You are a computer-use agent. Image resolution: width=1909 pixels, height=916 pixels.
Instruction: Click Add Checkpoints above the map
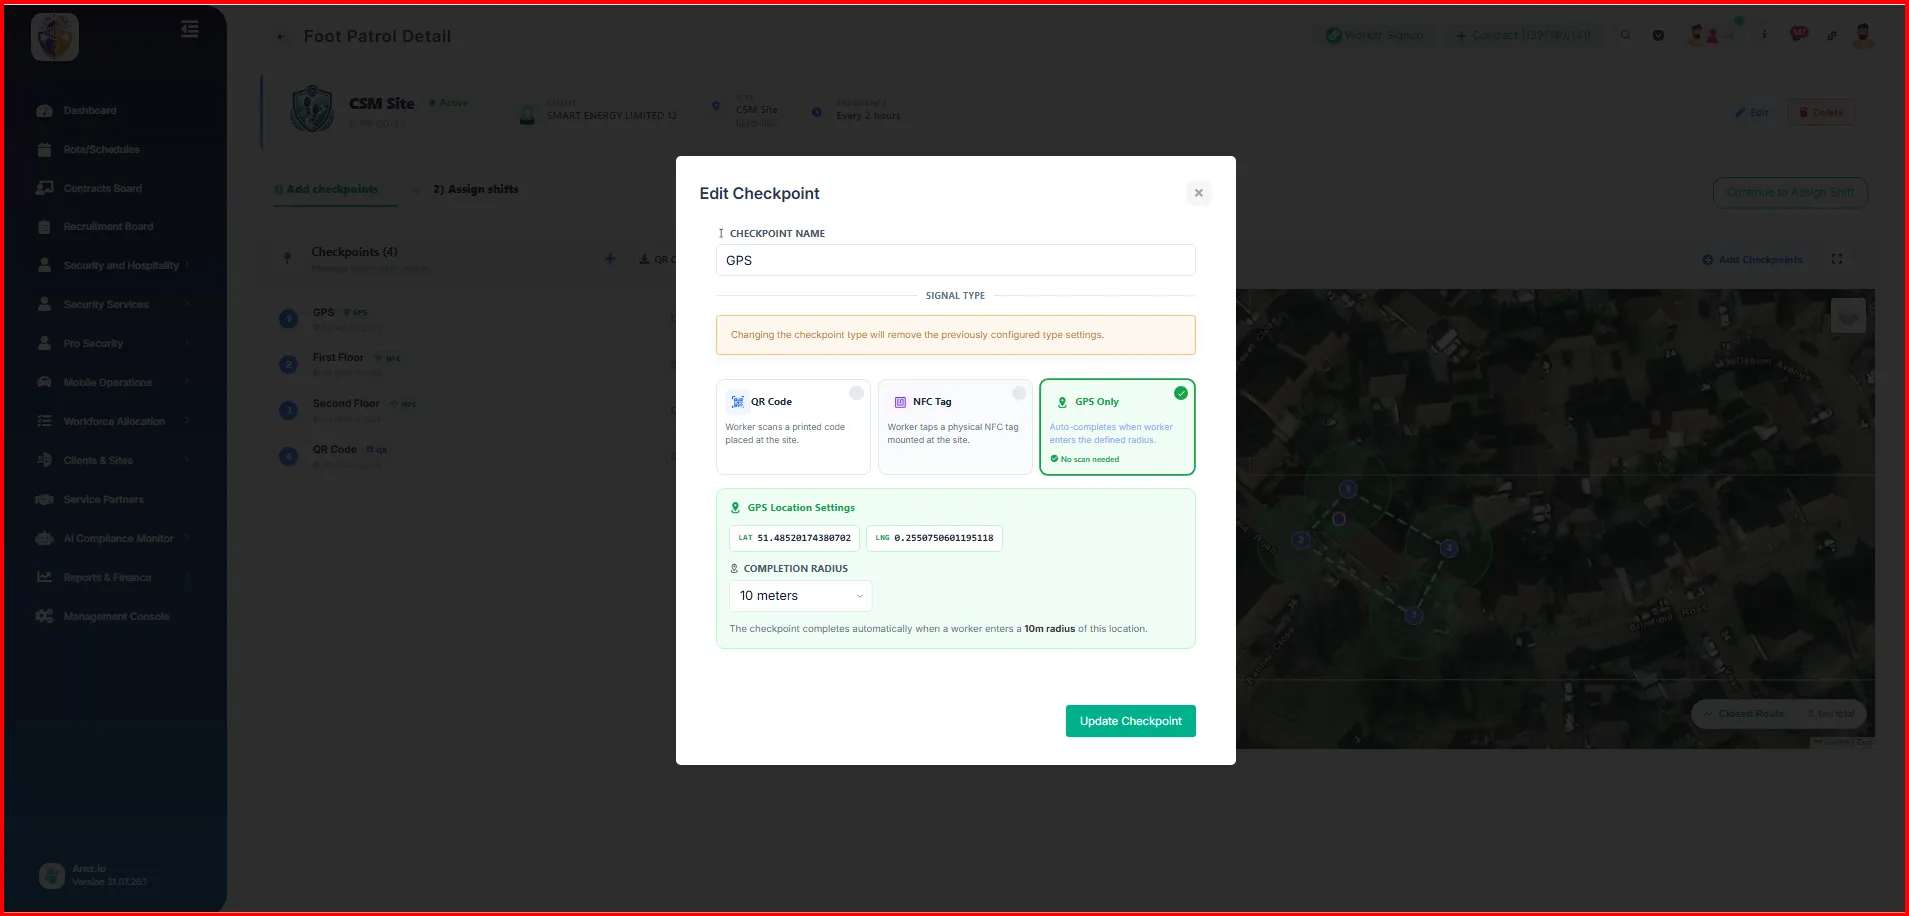1753,260
